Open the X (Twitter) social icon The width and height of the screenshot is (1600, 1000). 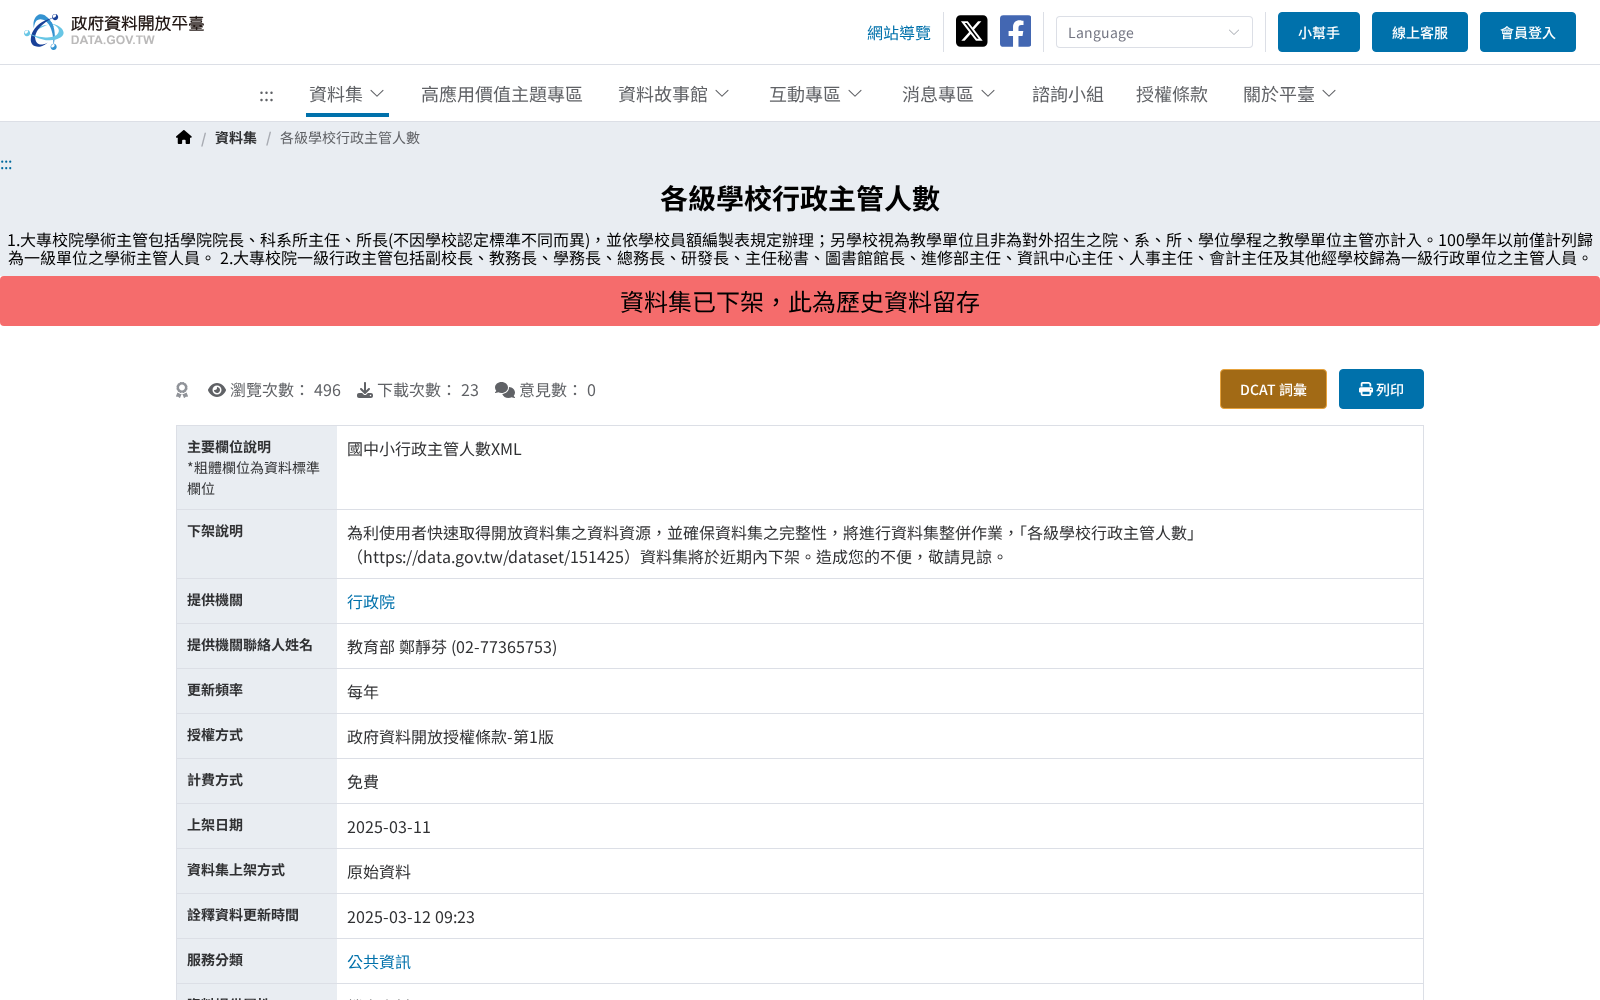(x=971, y=31)
